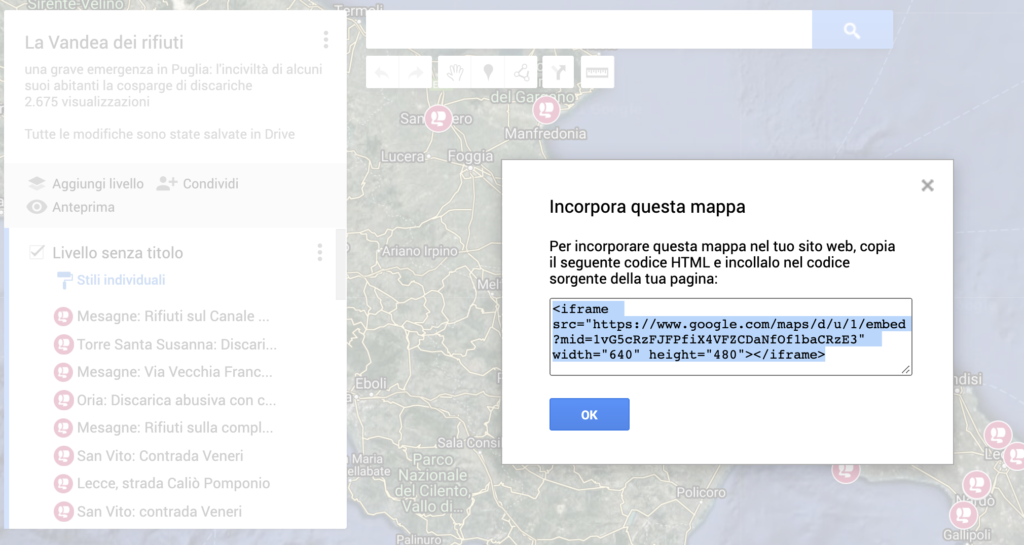Click the redo arrow in map toolbar
Screen dimensions: 1024x545
[x=415, y=72]
